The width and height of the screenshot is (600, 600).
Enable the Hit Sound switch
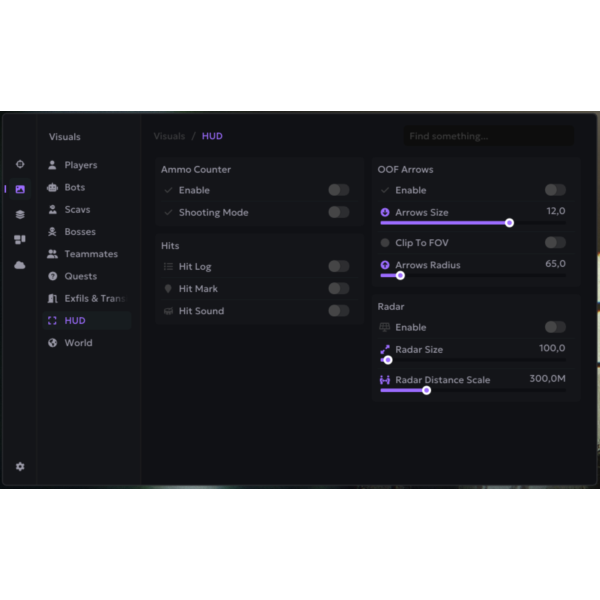pyautogui.click(x=339, y=311)
